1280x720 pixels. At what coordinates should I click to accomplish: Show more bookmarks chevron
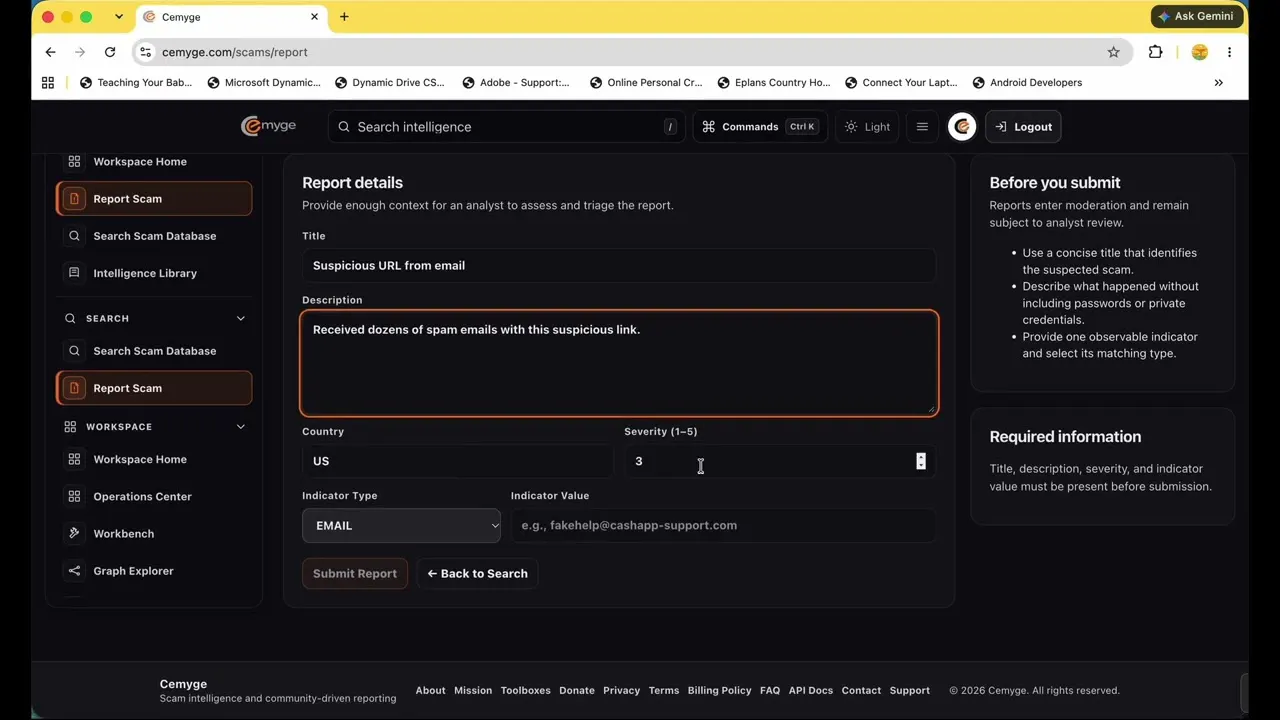pos(1218,83)
